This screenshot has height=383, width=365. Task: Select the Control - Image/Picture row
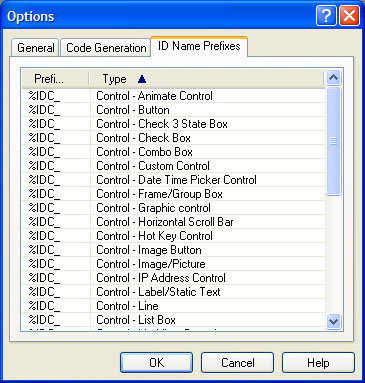pos(174,264)
